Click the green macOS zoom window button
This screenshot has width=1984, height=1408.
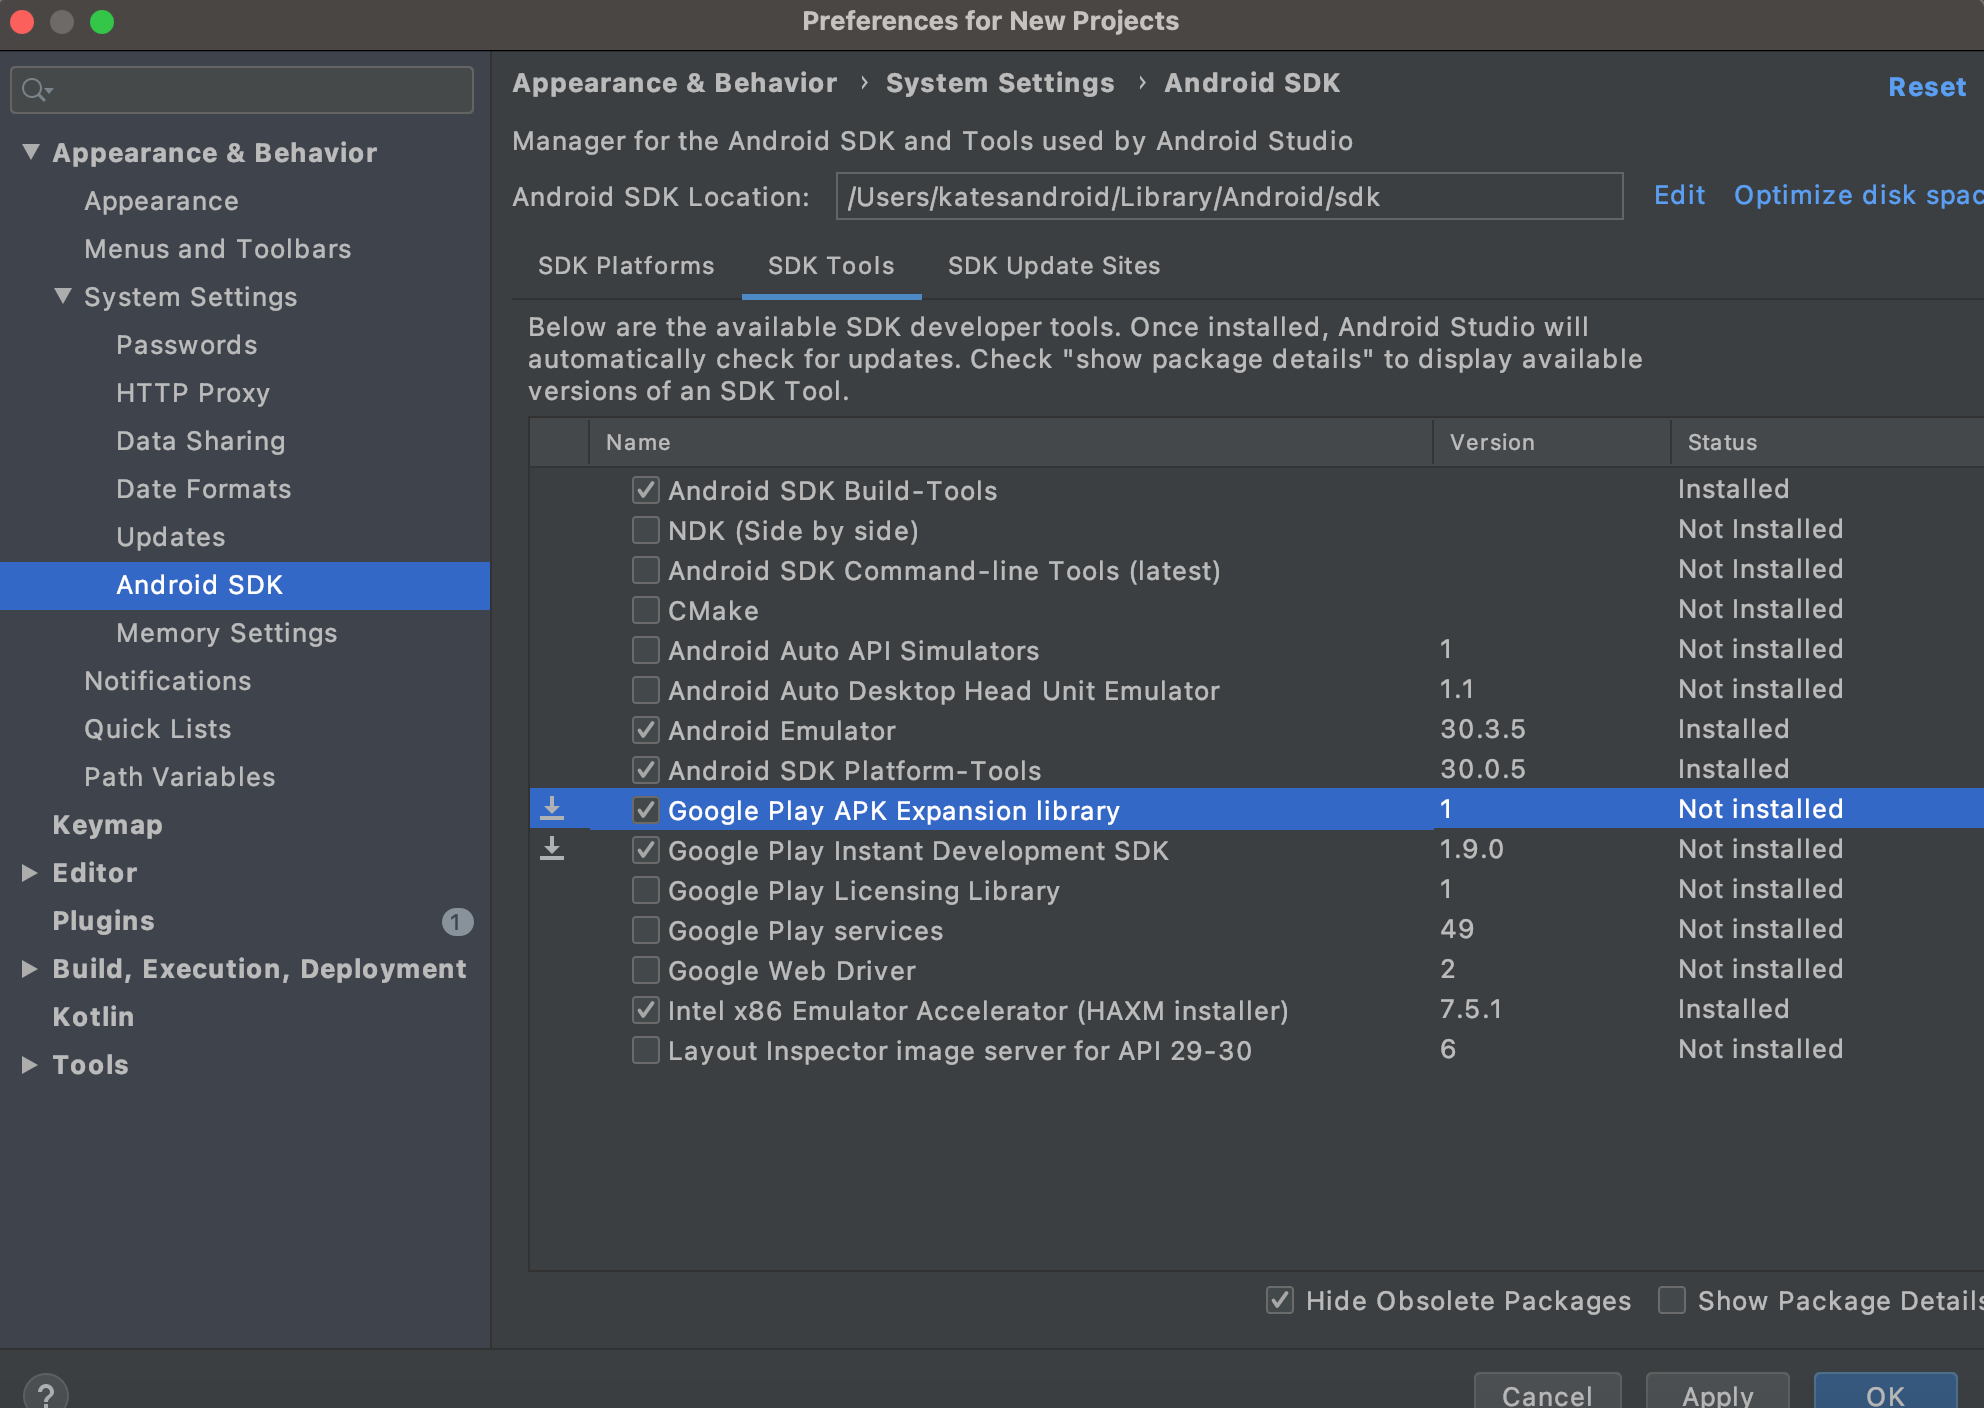(x=102, y=21)
